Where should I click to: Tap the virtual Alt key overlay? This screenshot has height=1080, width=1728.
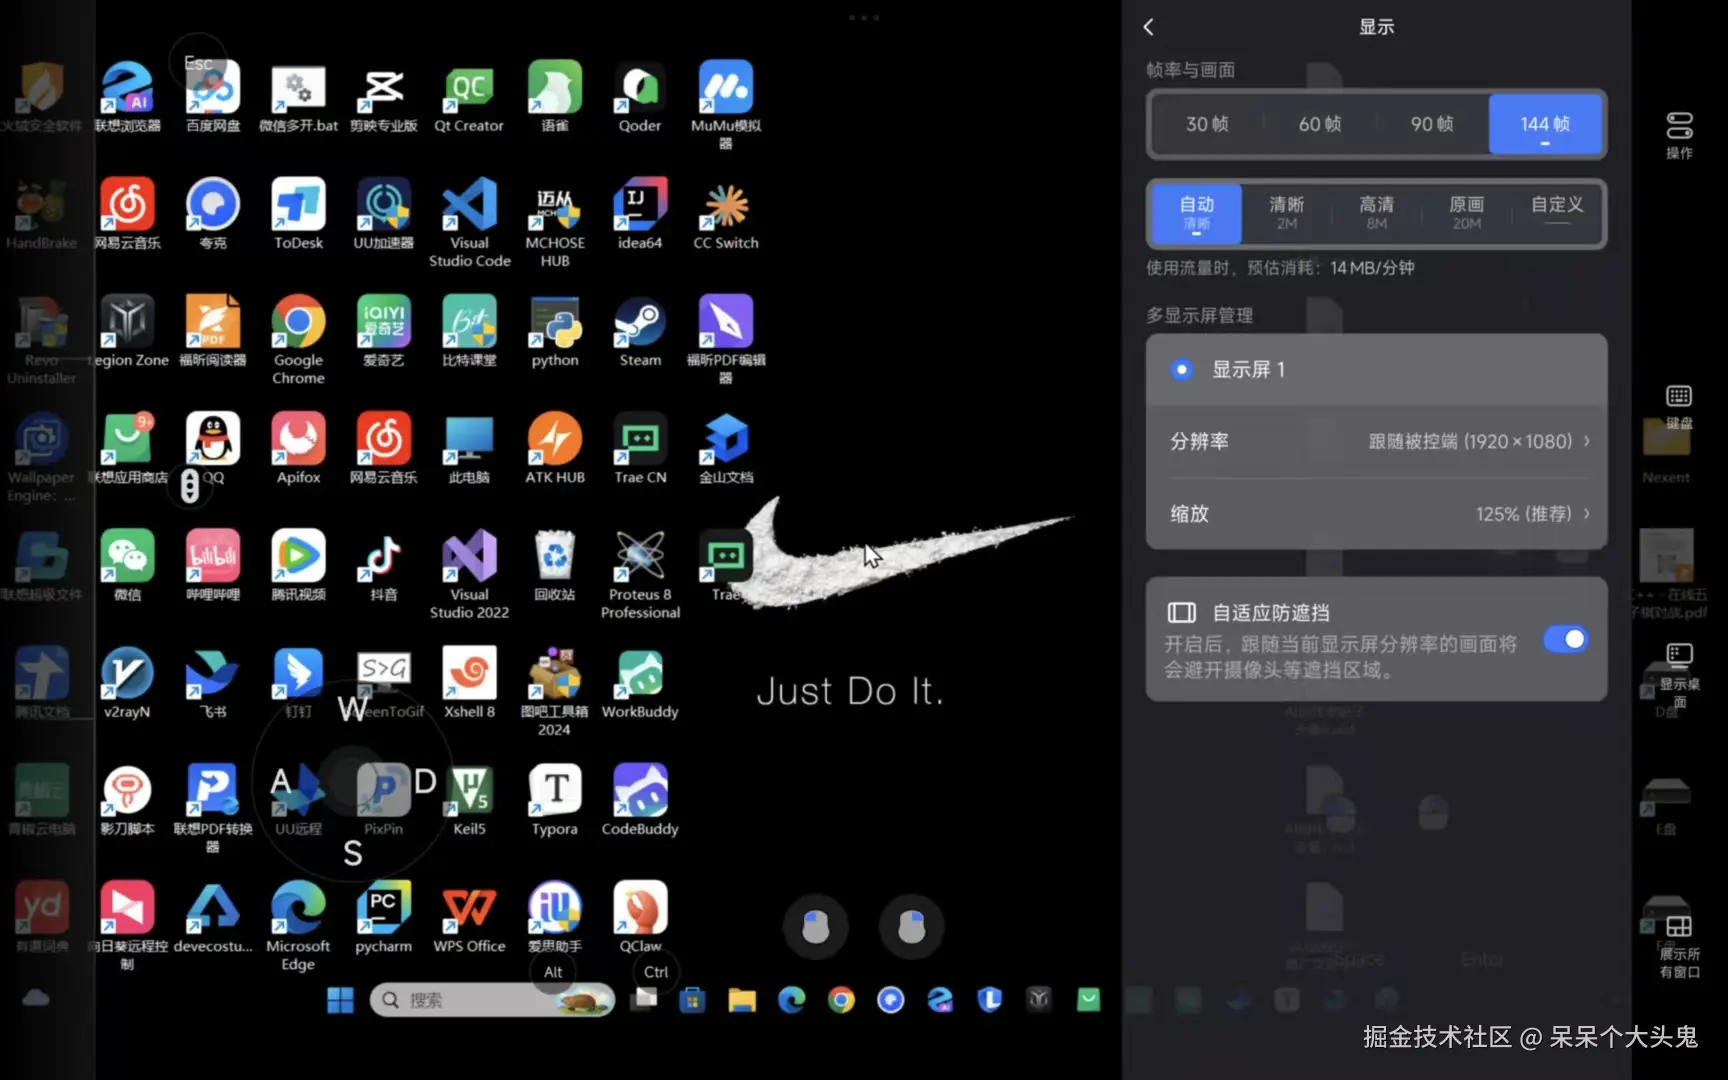point(553,971)
